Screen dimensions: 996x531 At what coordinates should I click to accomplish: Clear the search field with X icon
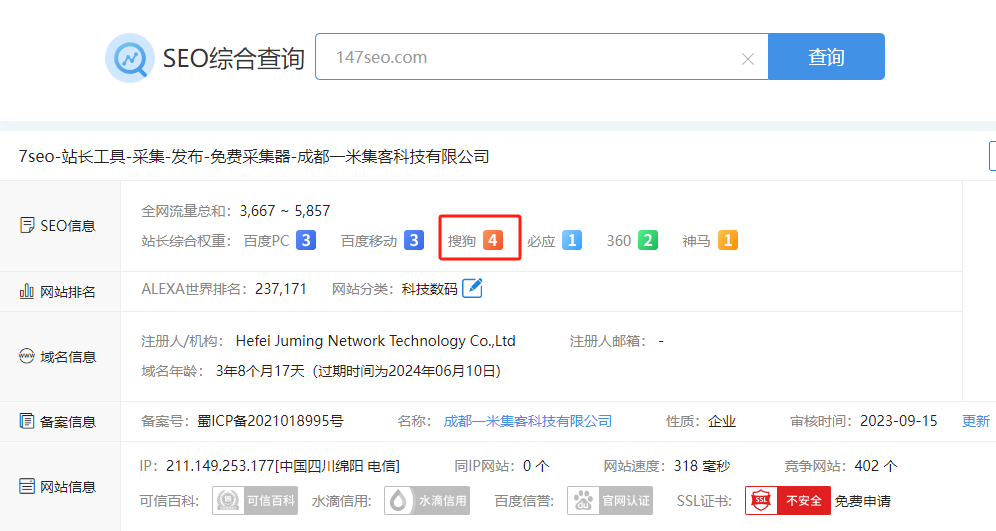pos(748,59)
